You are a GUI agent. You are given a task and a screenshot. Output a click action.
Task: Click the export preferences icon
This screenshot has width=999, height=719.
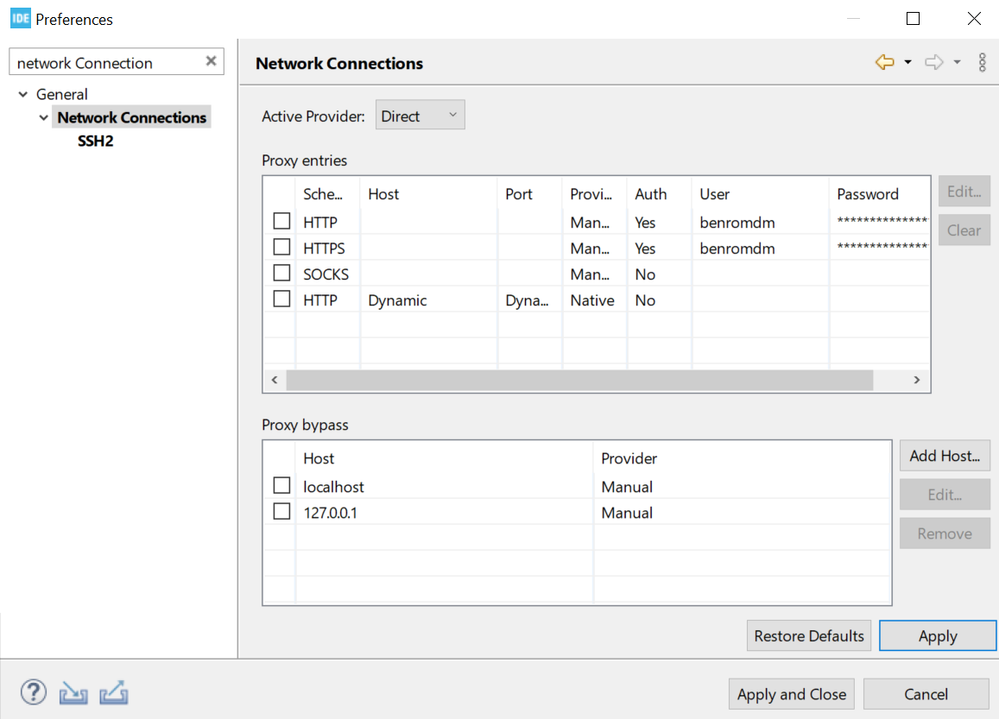click(x=113, y=692)
